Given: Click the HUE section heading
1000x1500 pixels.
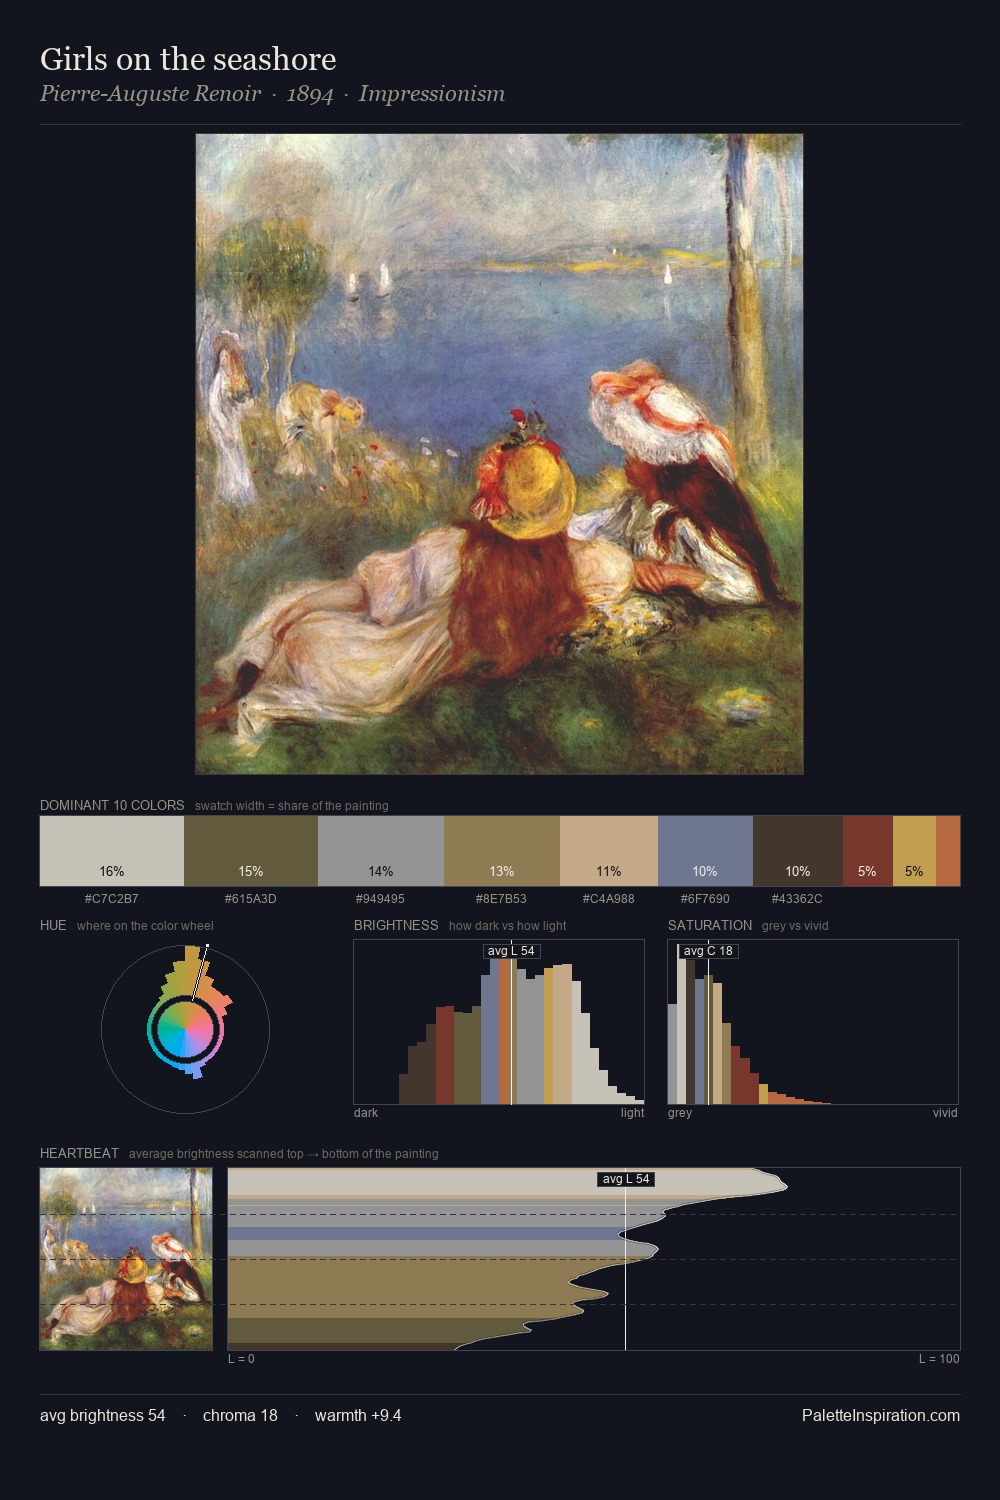Looking at the screenshot, I should (x=53, y=925).
